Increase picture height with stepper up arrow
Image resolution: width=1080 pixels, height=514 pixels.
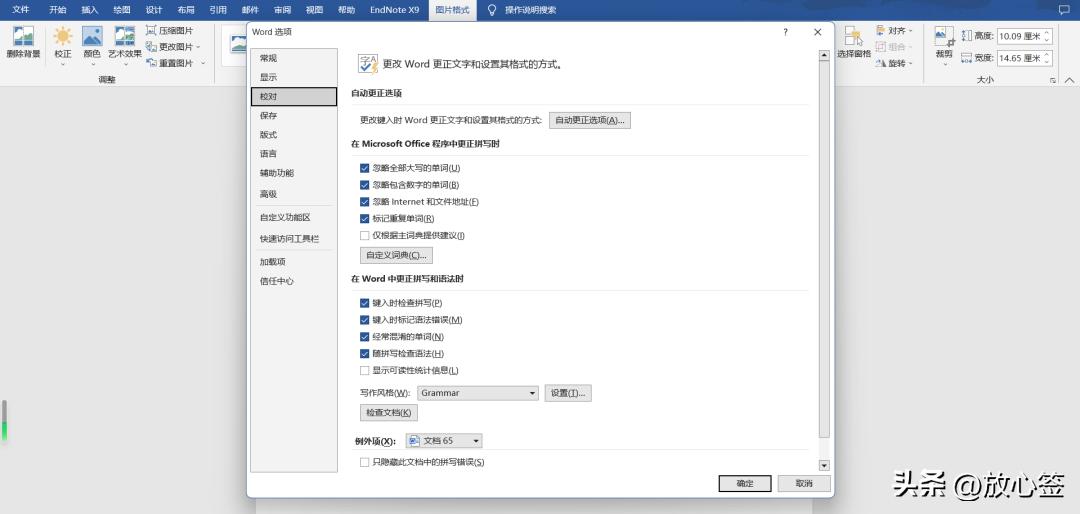(1048, 33)
